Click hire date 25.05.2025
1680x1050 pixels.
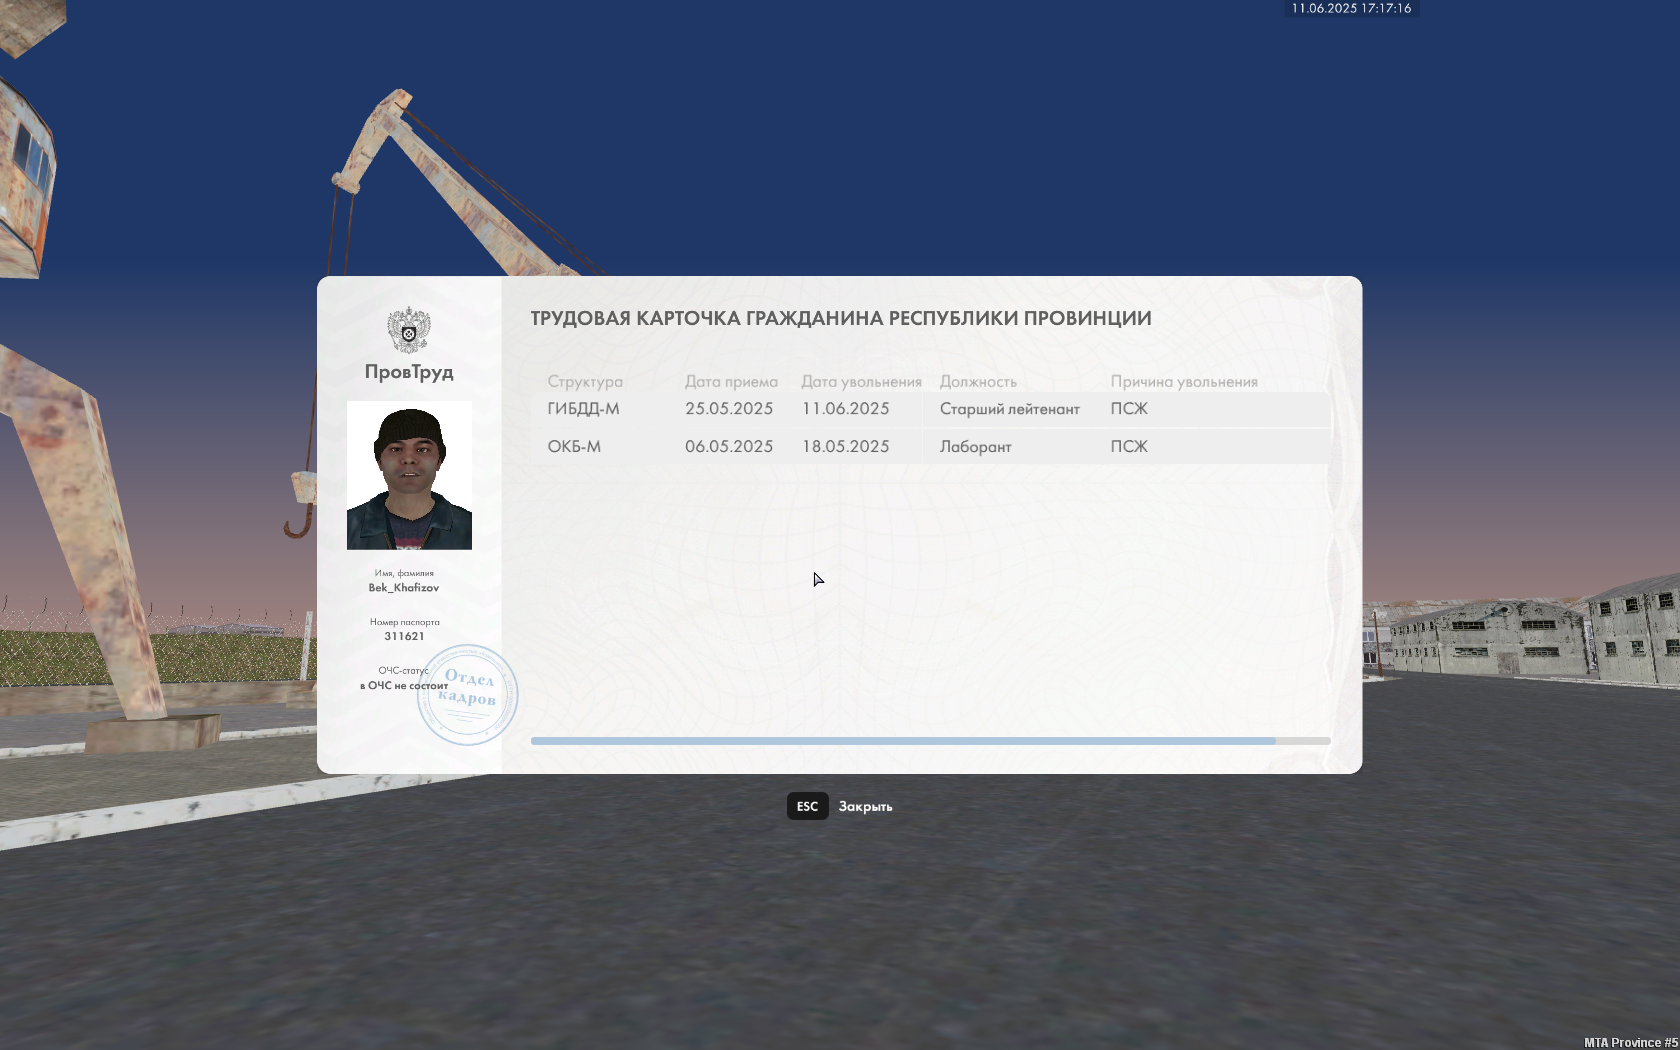(729, 409)
